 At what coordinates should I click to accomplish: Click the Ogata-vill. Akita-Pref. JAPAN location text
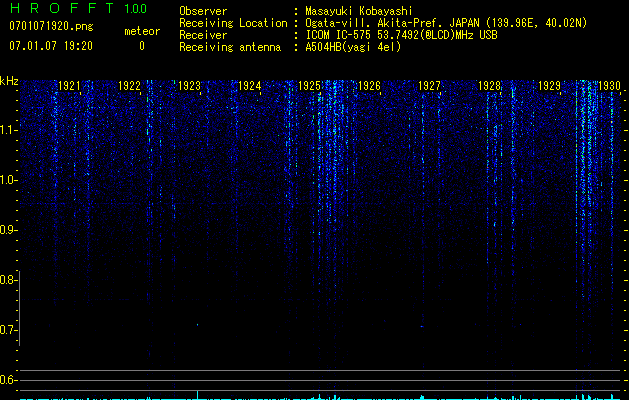[446, 23]
